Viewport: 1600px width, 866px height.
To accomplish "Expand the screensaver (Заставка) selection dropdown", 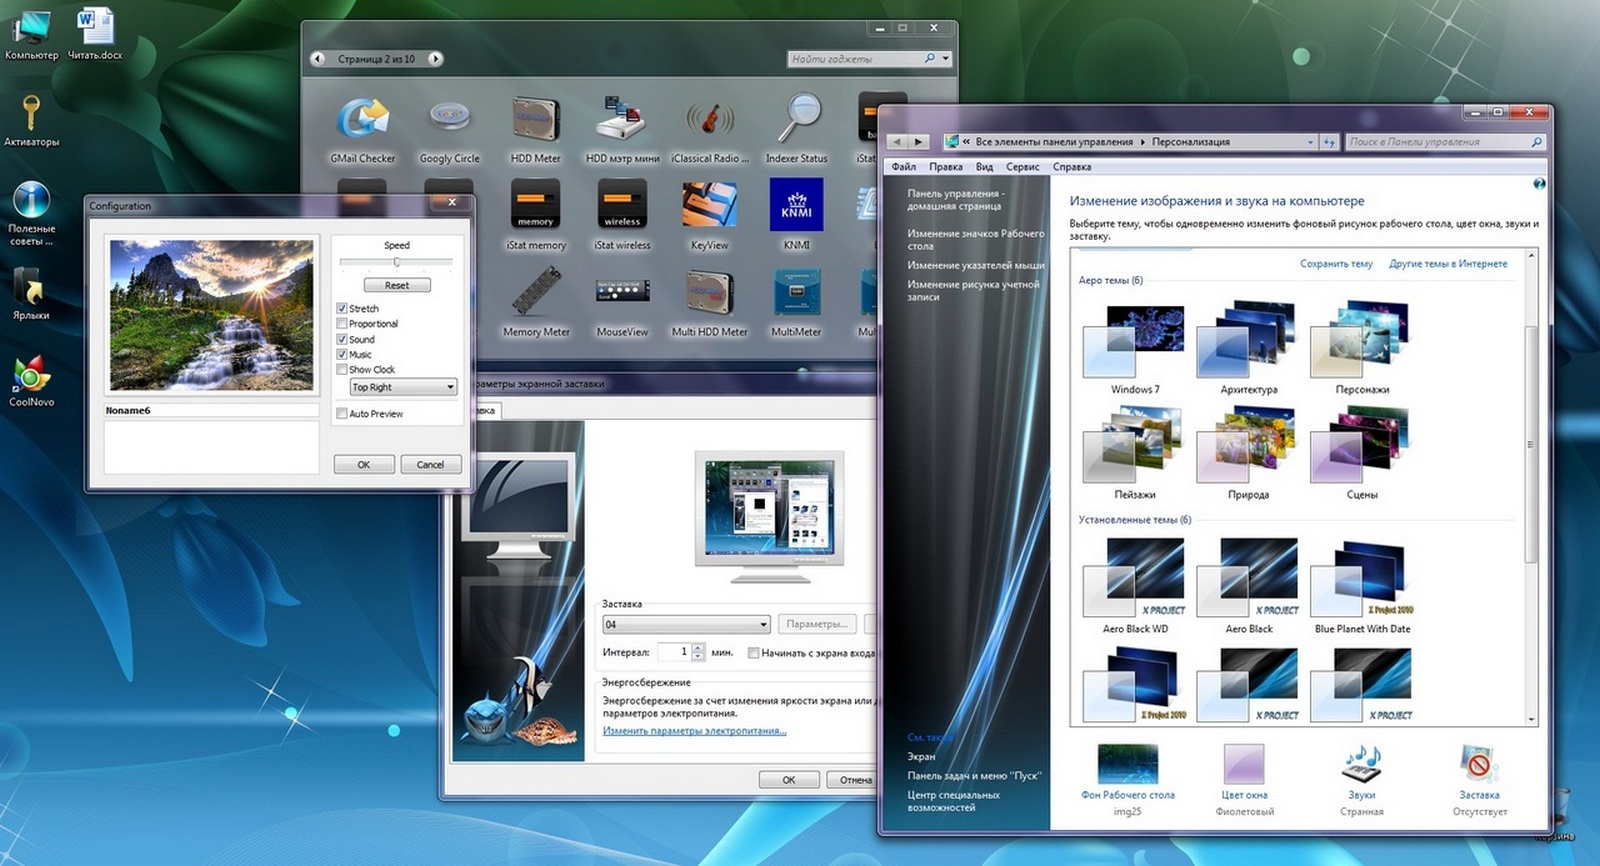I will pyautogui.click(x=763, y=625).
